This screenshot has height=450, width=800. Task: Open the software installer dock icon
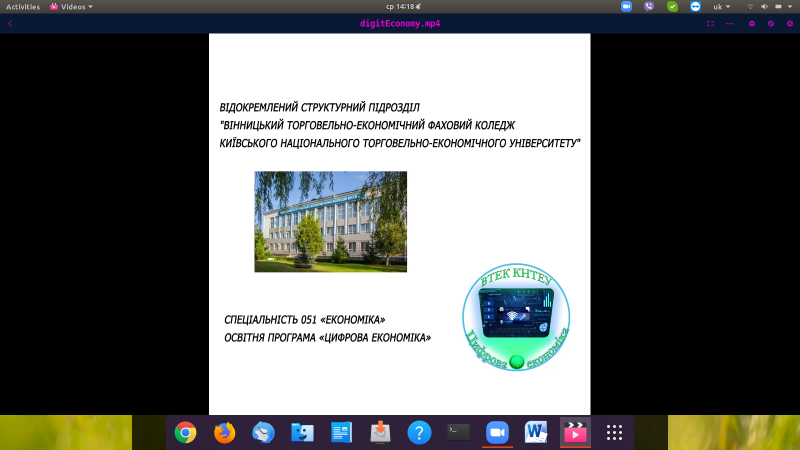tap(380, 433)
